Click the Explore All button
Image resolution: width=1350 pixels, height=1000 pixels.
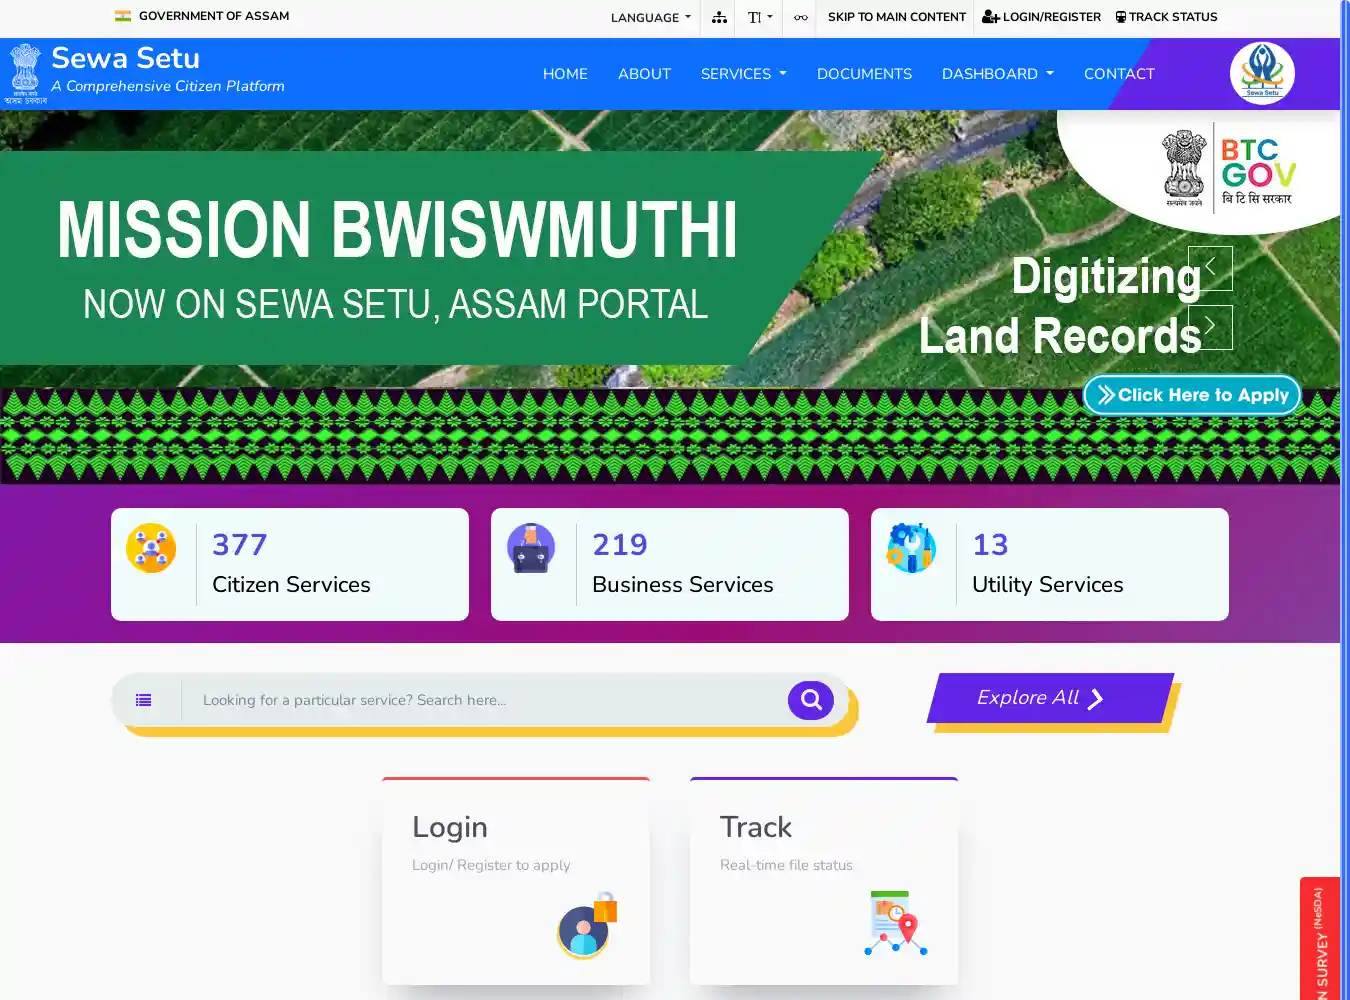pos(1050,698)
